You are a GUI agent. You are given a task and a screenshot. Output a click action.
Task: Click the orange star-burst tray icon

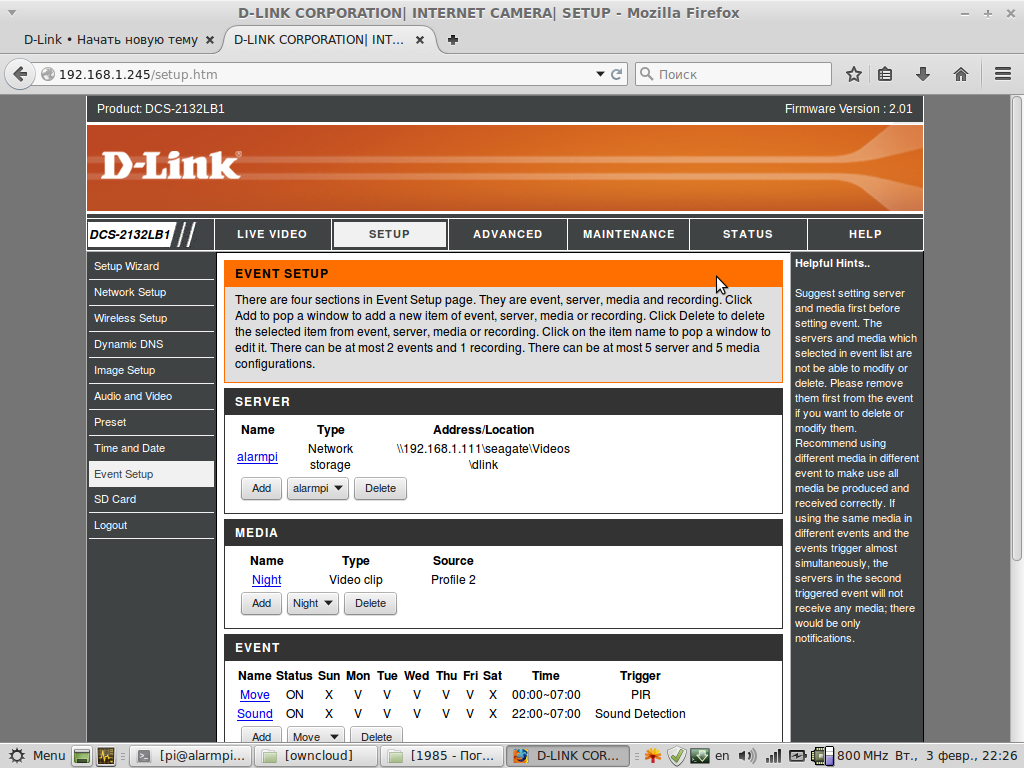(x=652, y=756)
